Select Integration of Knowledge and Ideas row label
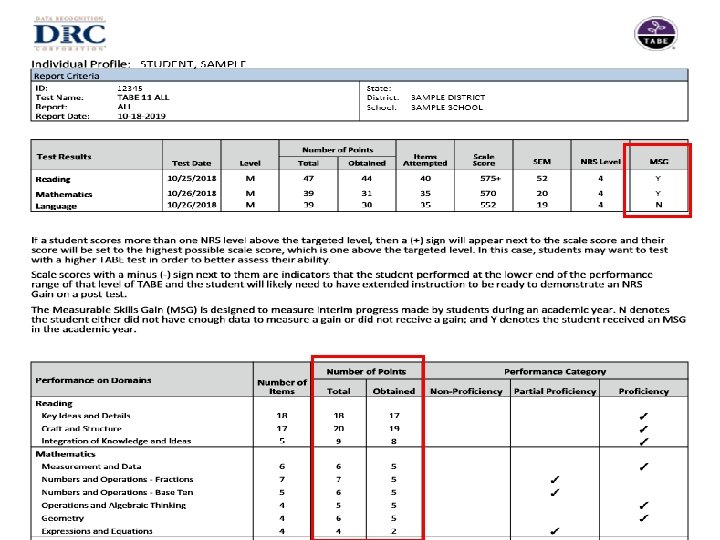 coord(116,441)
